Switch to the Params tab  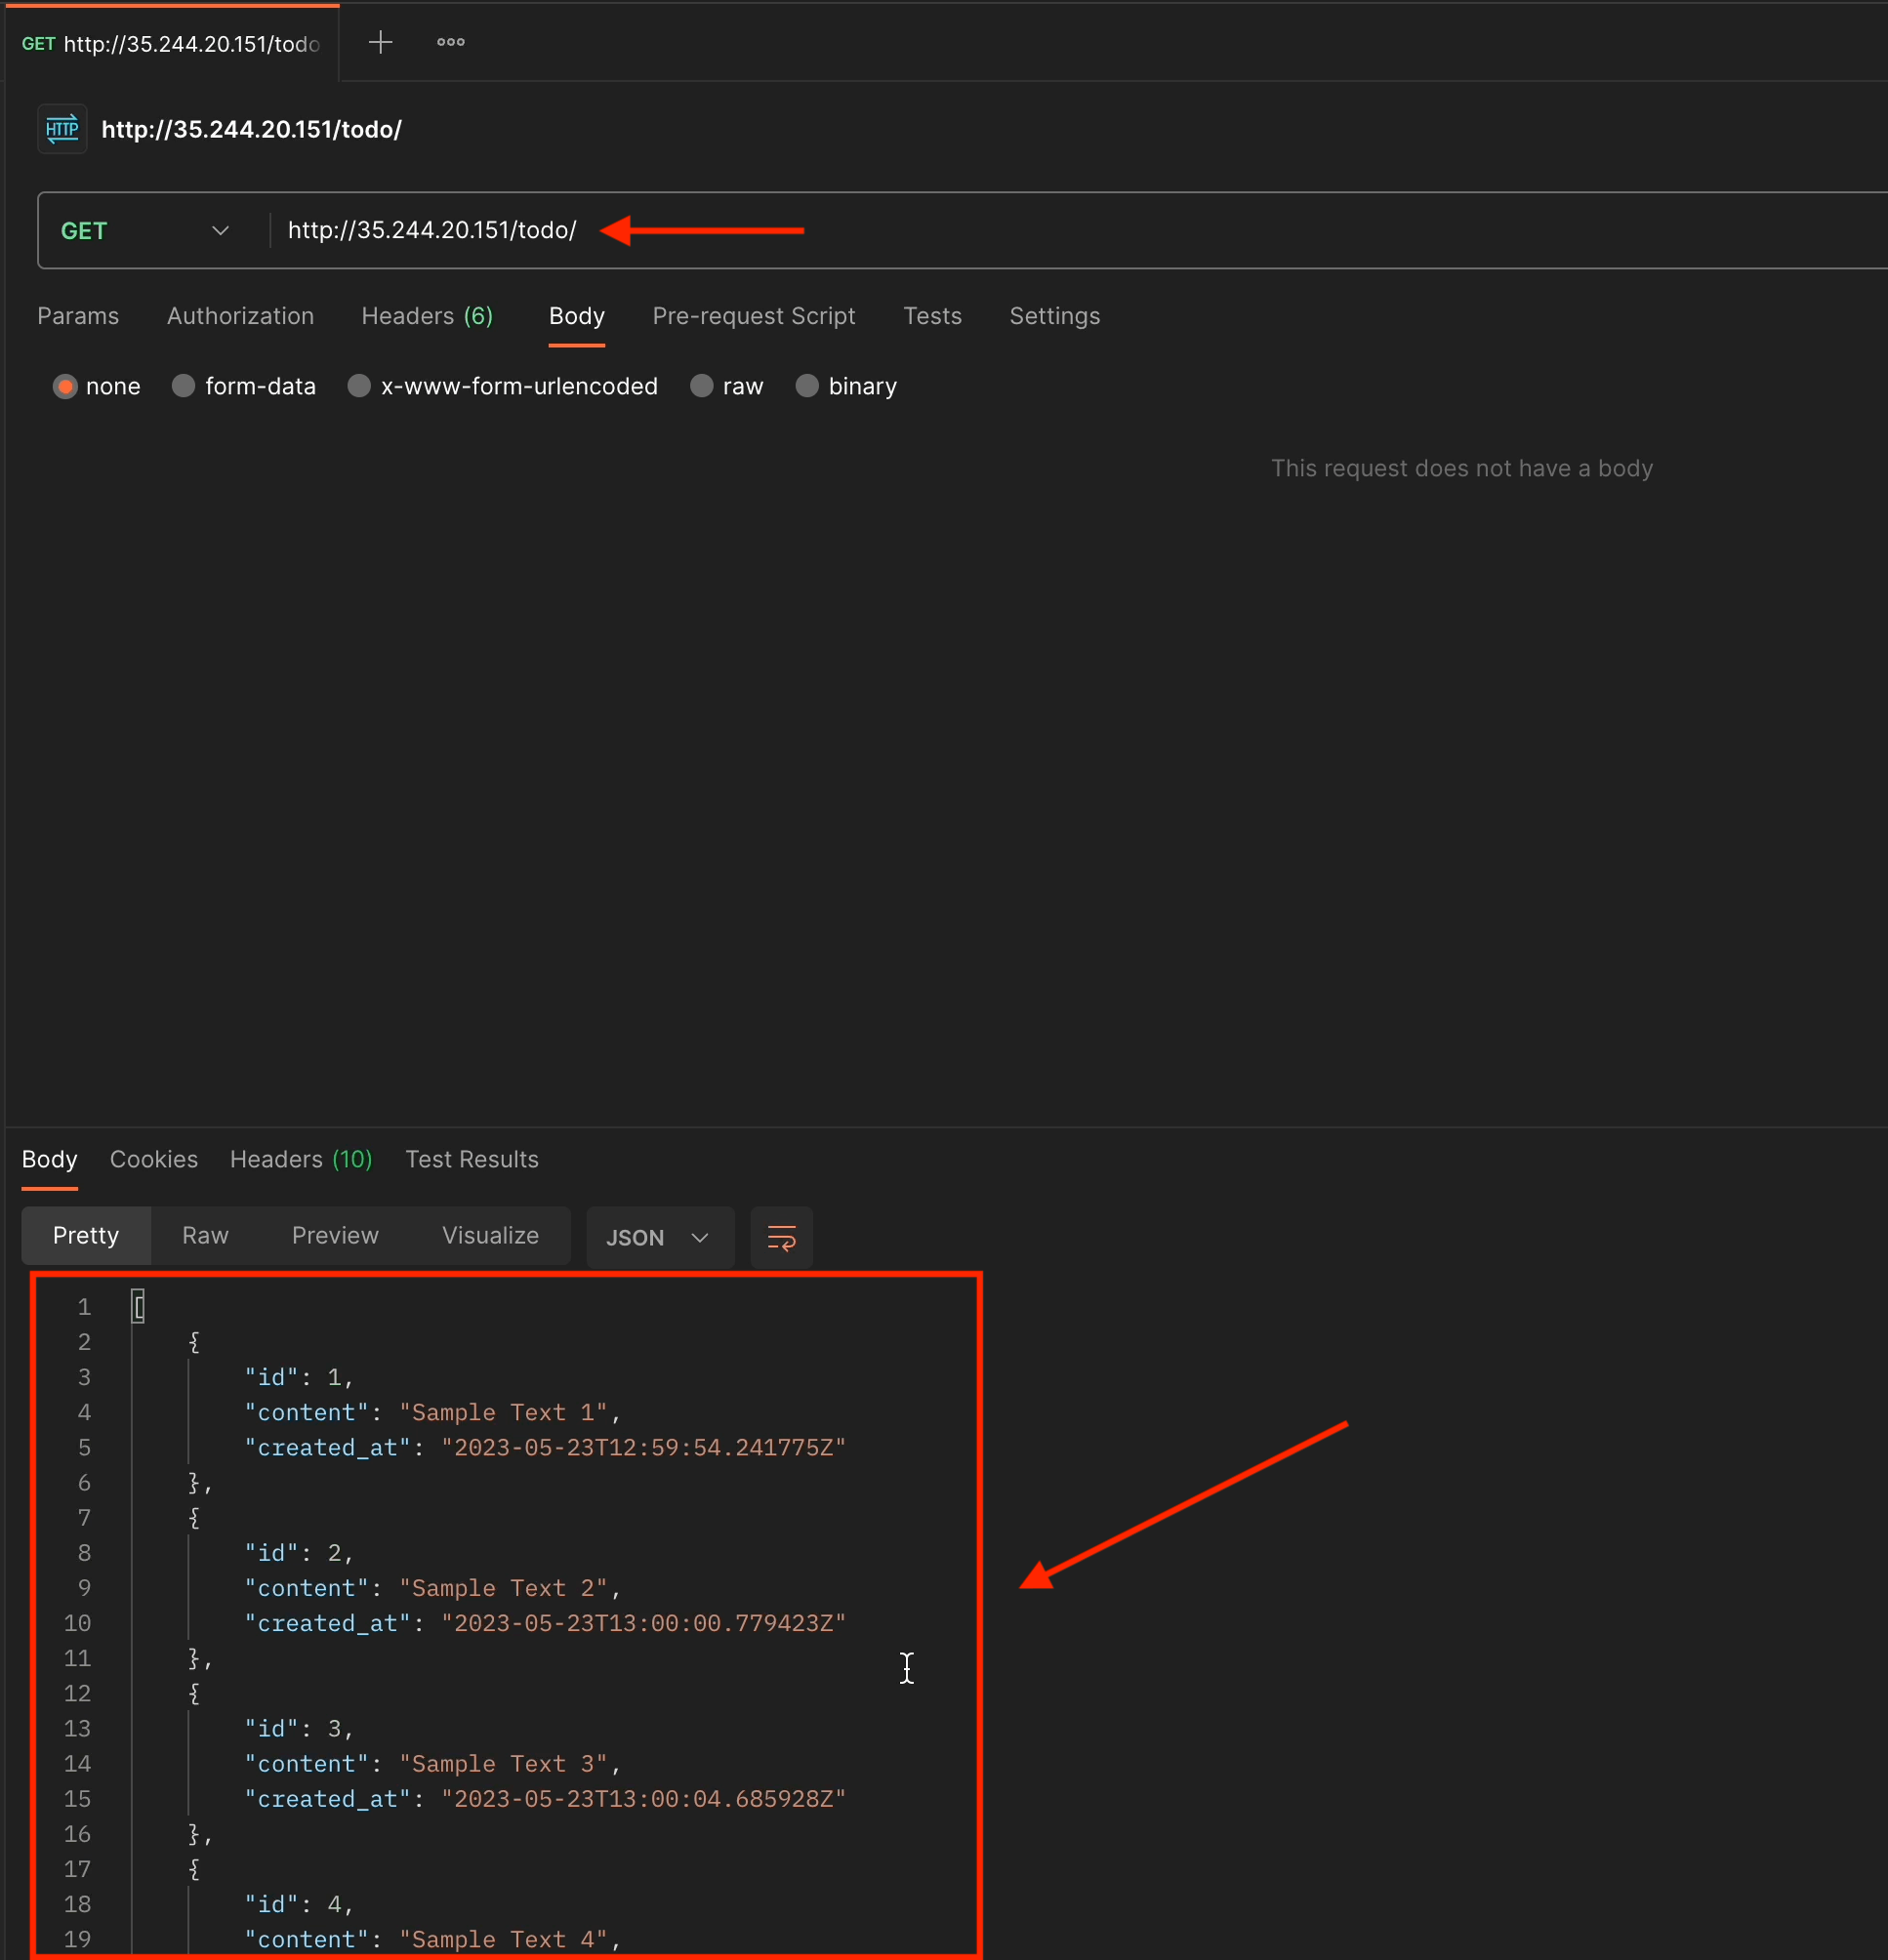click(x=78, y=316)
